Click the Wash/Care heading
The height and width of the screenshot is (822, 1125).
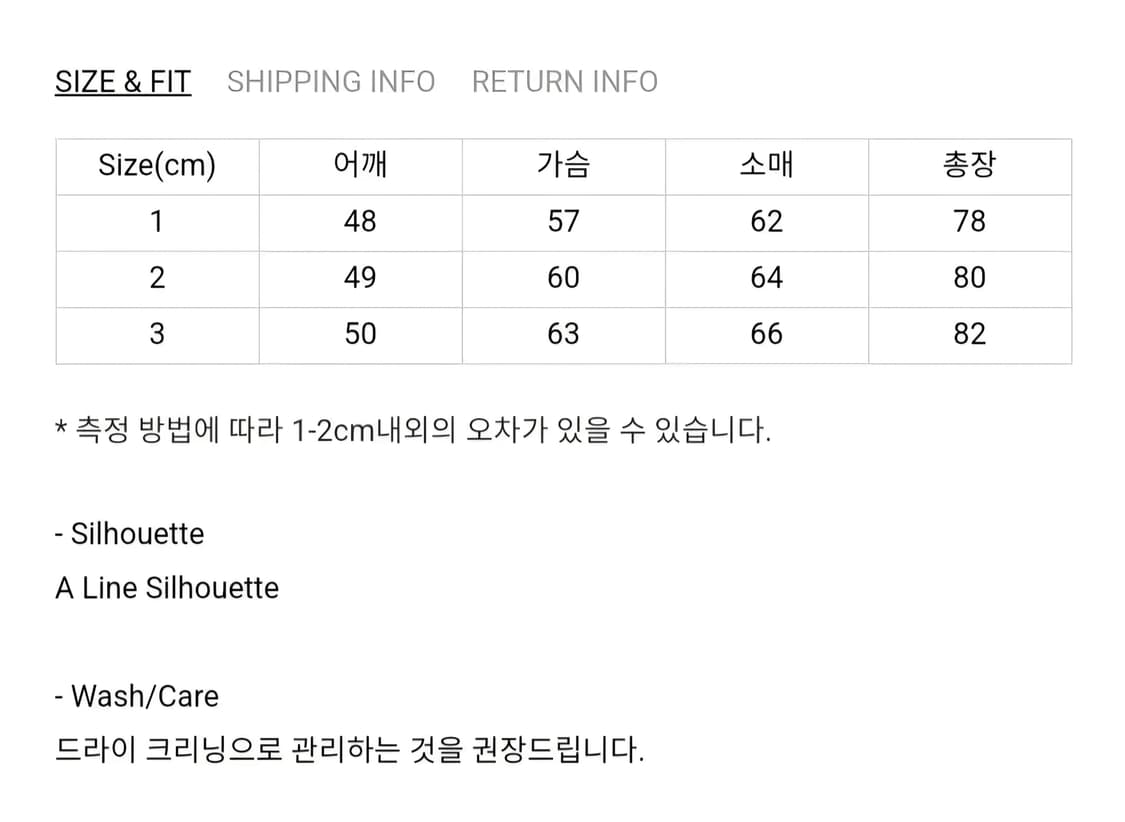point(137,696)
